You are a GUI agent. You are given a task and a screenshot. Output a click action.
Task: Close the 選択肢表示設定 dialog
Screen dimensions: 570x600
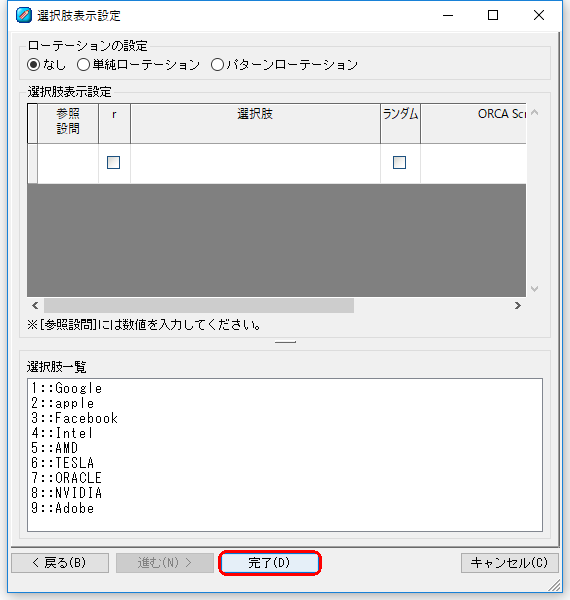point(539,15)
